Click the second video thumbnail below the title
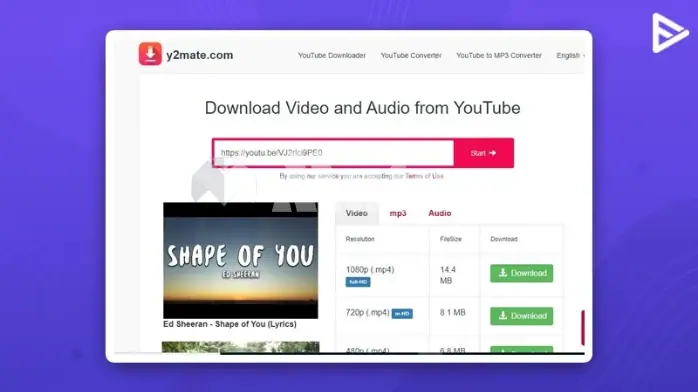Screen dimensions: 698x392 click(x=240, y=347)
